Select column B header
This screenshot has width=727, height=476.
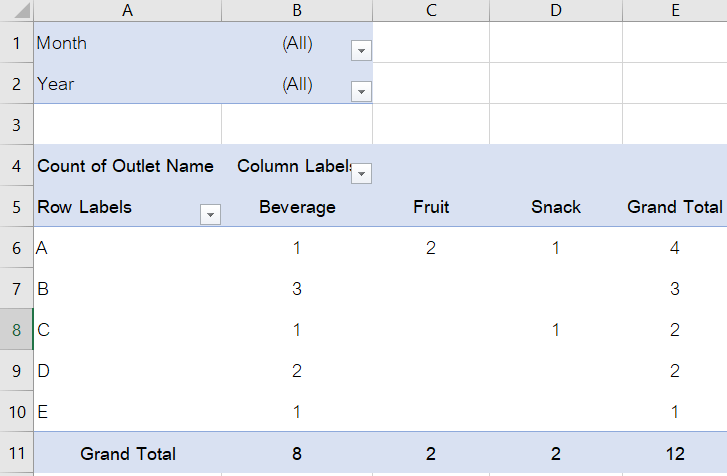click(297, 10)
